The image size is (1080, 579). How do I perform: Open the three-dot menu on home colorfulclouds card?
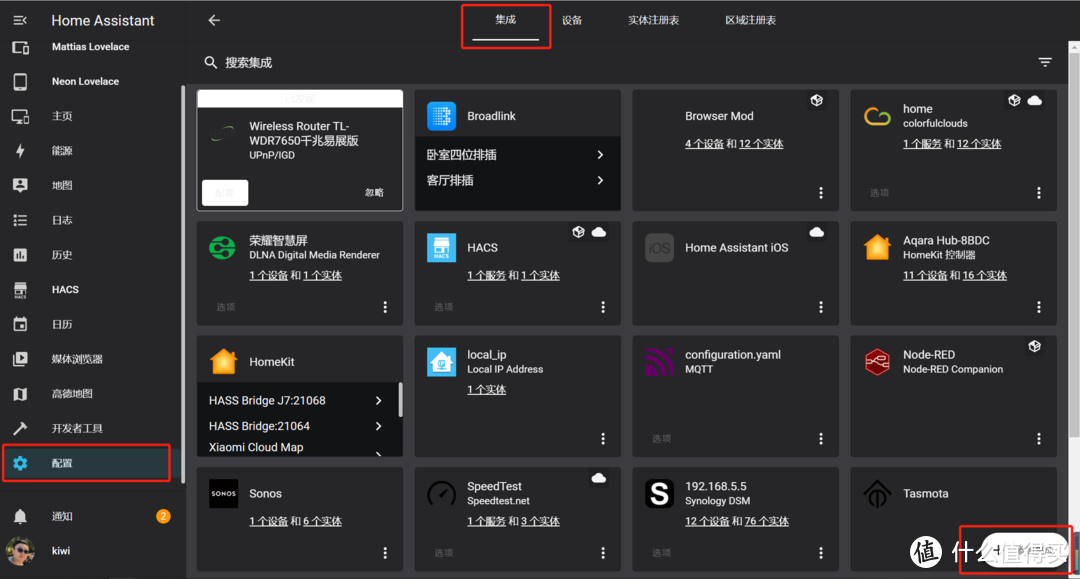click(x=1039, y=193)
